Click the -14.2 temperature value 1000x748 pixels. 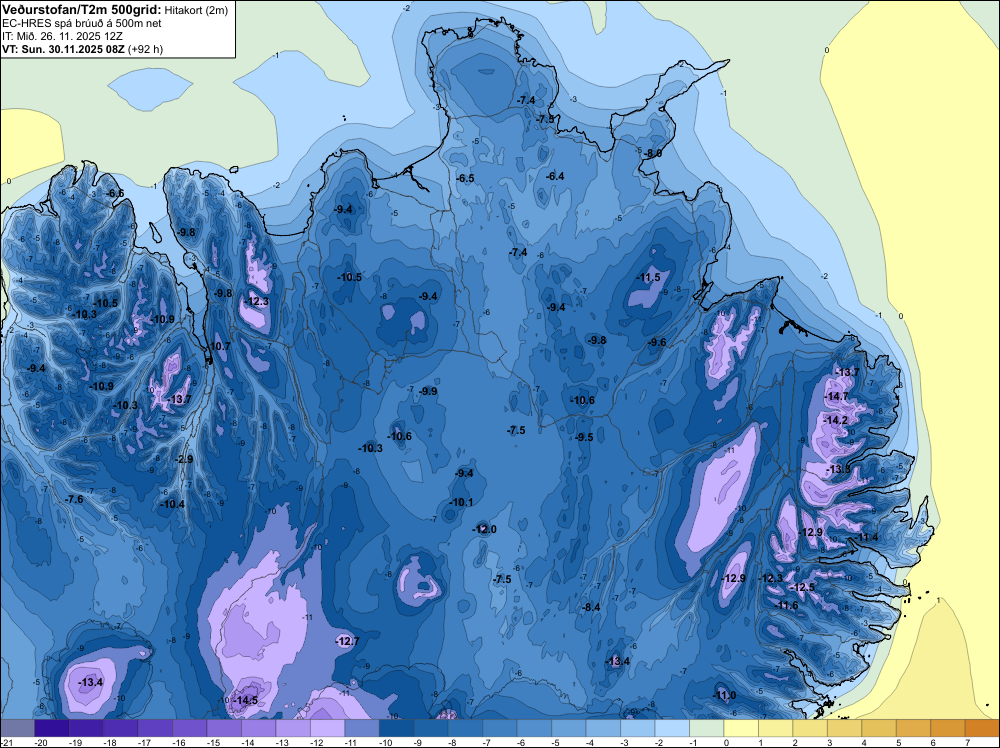[835, 420]
